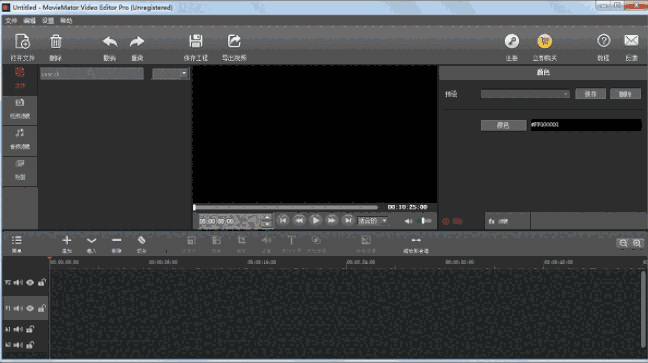
Task: Click the rewind playback button
Action: [x=299, y=221]
